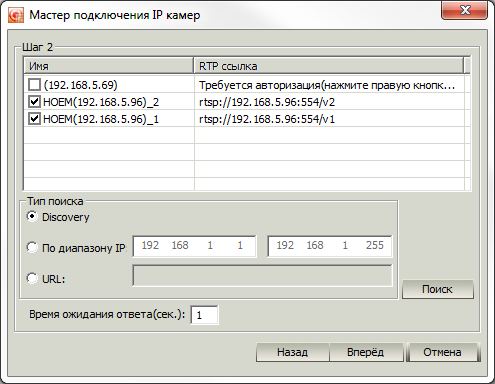Viewport: 495px width, 384px height.
Task: Click the end IP range field 192.168.1.255
Action: 330,246
